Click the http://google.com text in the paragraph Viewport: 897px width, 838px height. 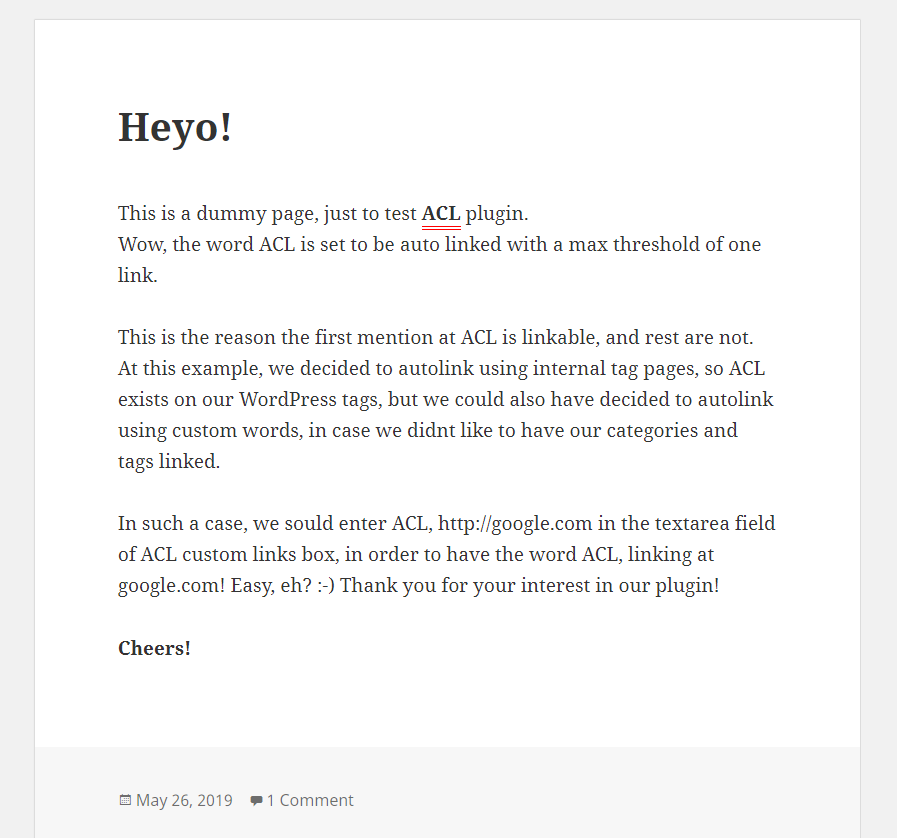click(x=515, y=524)
